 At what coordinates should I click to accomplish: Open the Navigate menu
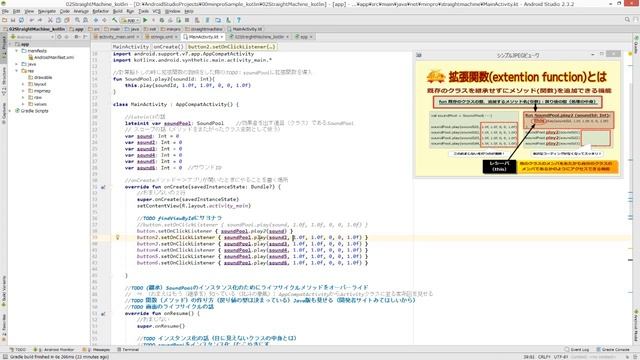tap(47, 11)
